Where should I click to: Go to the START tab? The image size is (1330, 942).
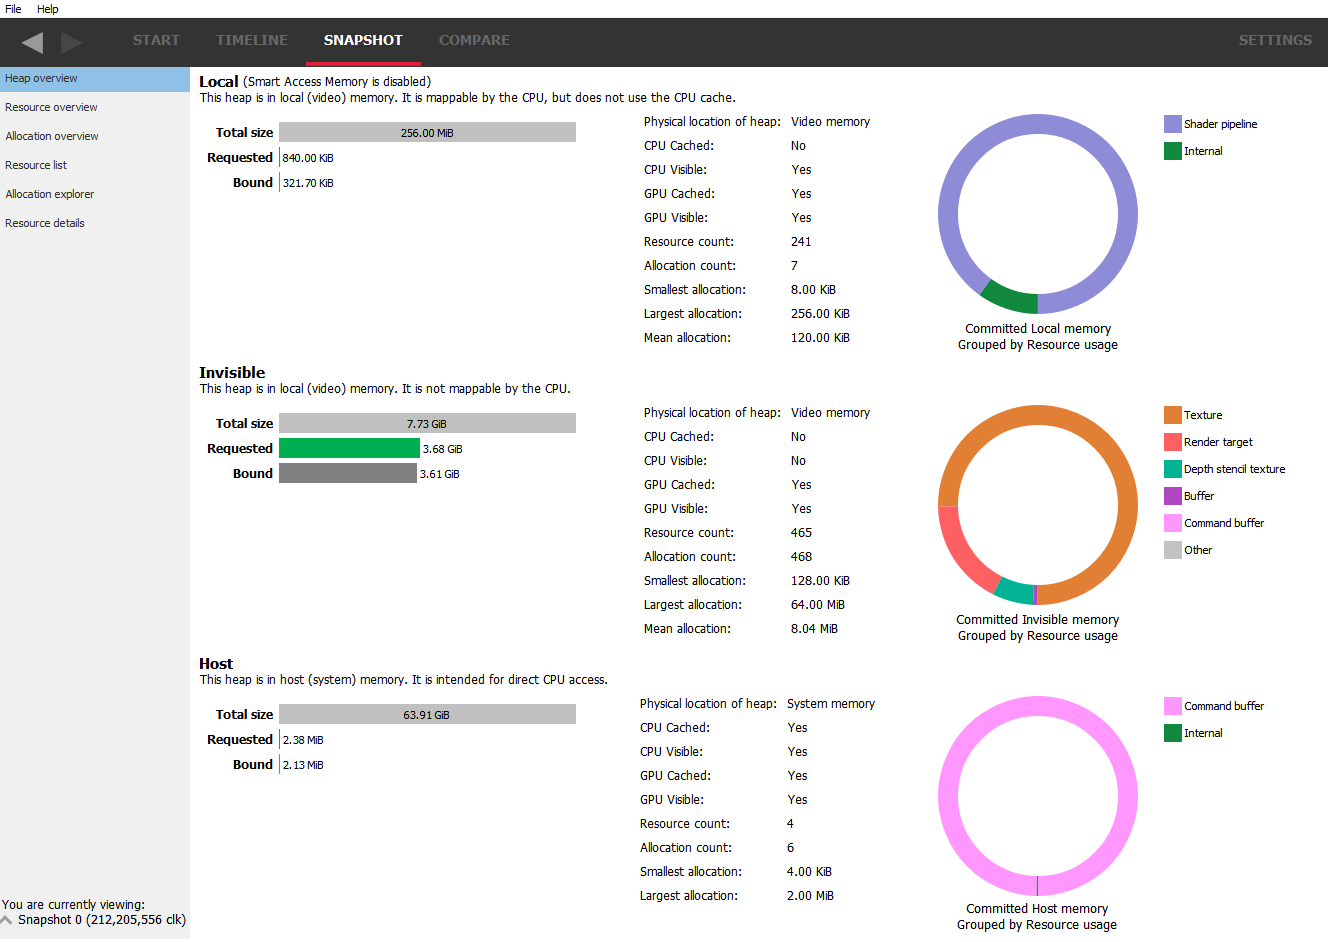coord(156,40)
